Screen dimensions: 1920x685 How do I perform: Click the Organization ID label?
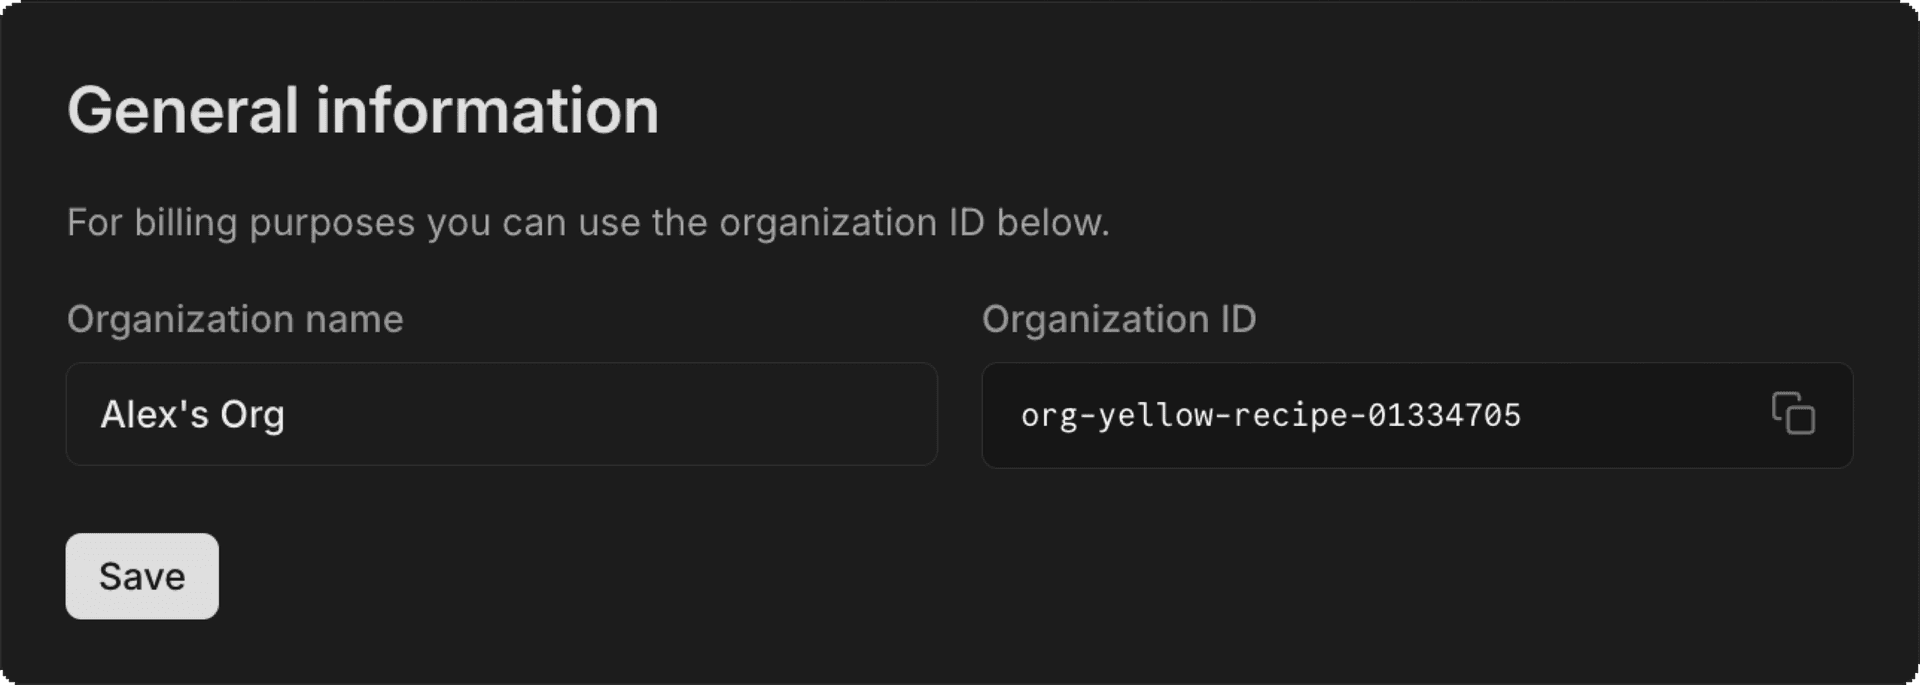(x=1118, y=319)
